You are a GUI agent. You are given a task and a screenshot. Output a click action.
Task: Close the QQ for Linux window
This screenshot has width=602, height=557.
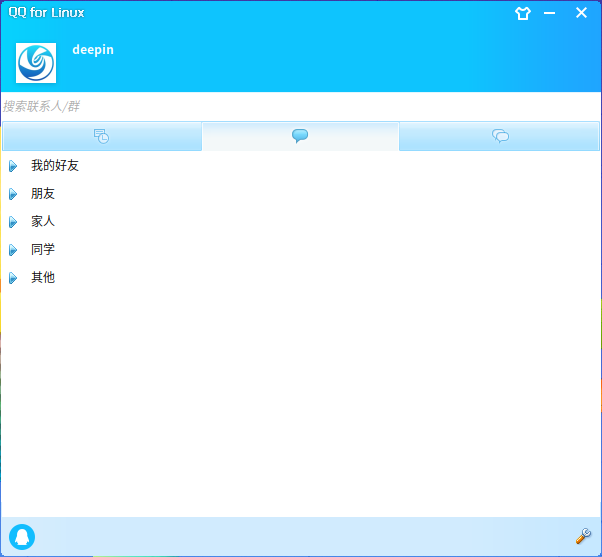tap(581, 13)
